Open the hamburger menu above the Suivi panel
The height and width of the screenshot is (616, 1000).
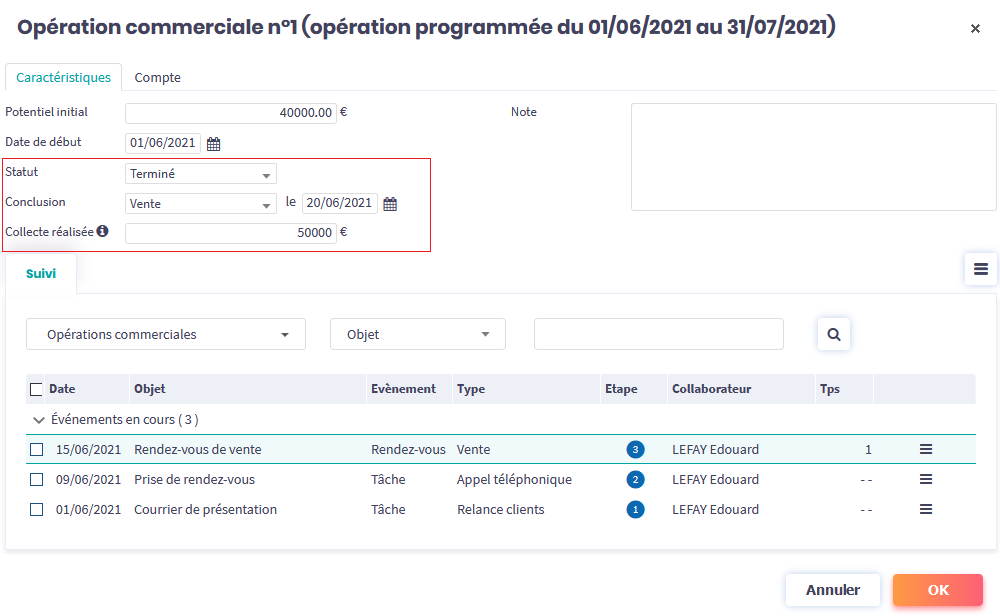click(x=980, y=269)
